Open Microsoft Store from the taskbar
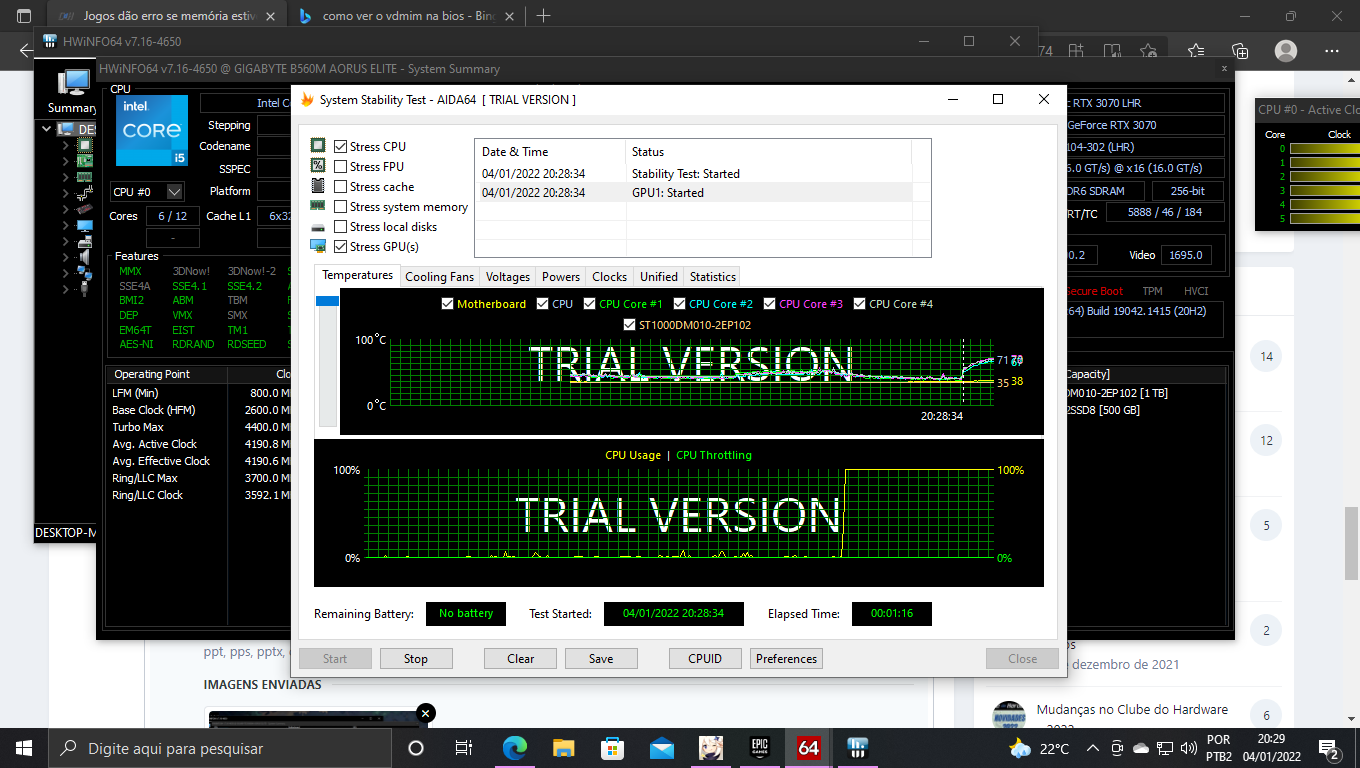The image size is (1360, 768). 613,747
